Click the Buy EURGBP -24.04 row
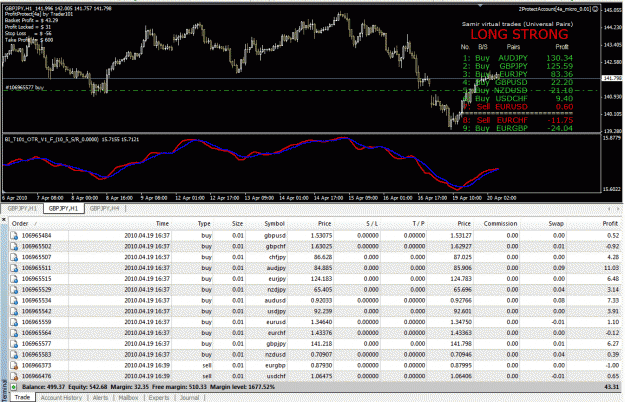 click(x=517, y=128)
